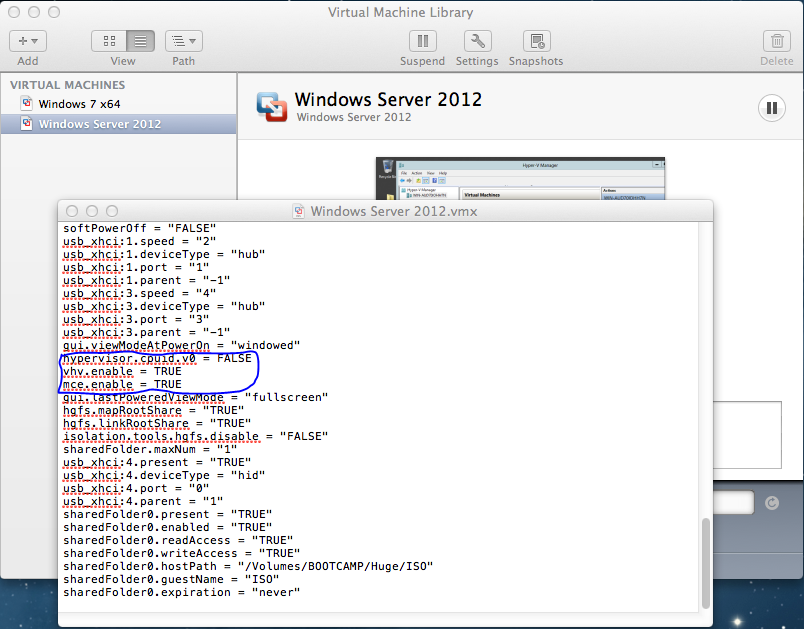Click the line sharedFolder0.expiration = "never"
Image resolution: width=804 pixels, height=629 pixels.
tap(182, 593)
